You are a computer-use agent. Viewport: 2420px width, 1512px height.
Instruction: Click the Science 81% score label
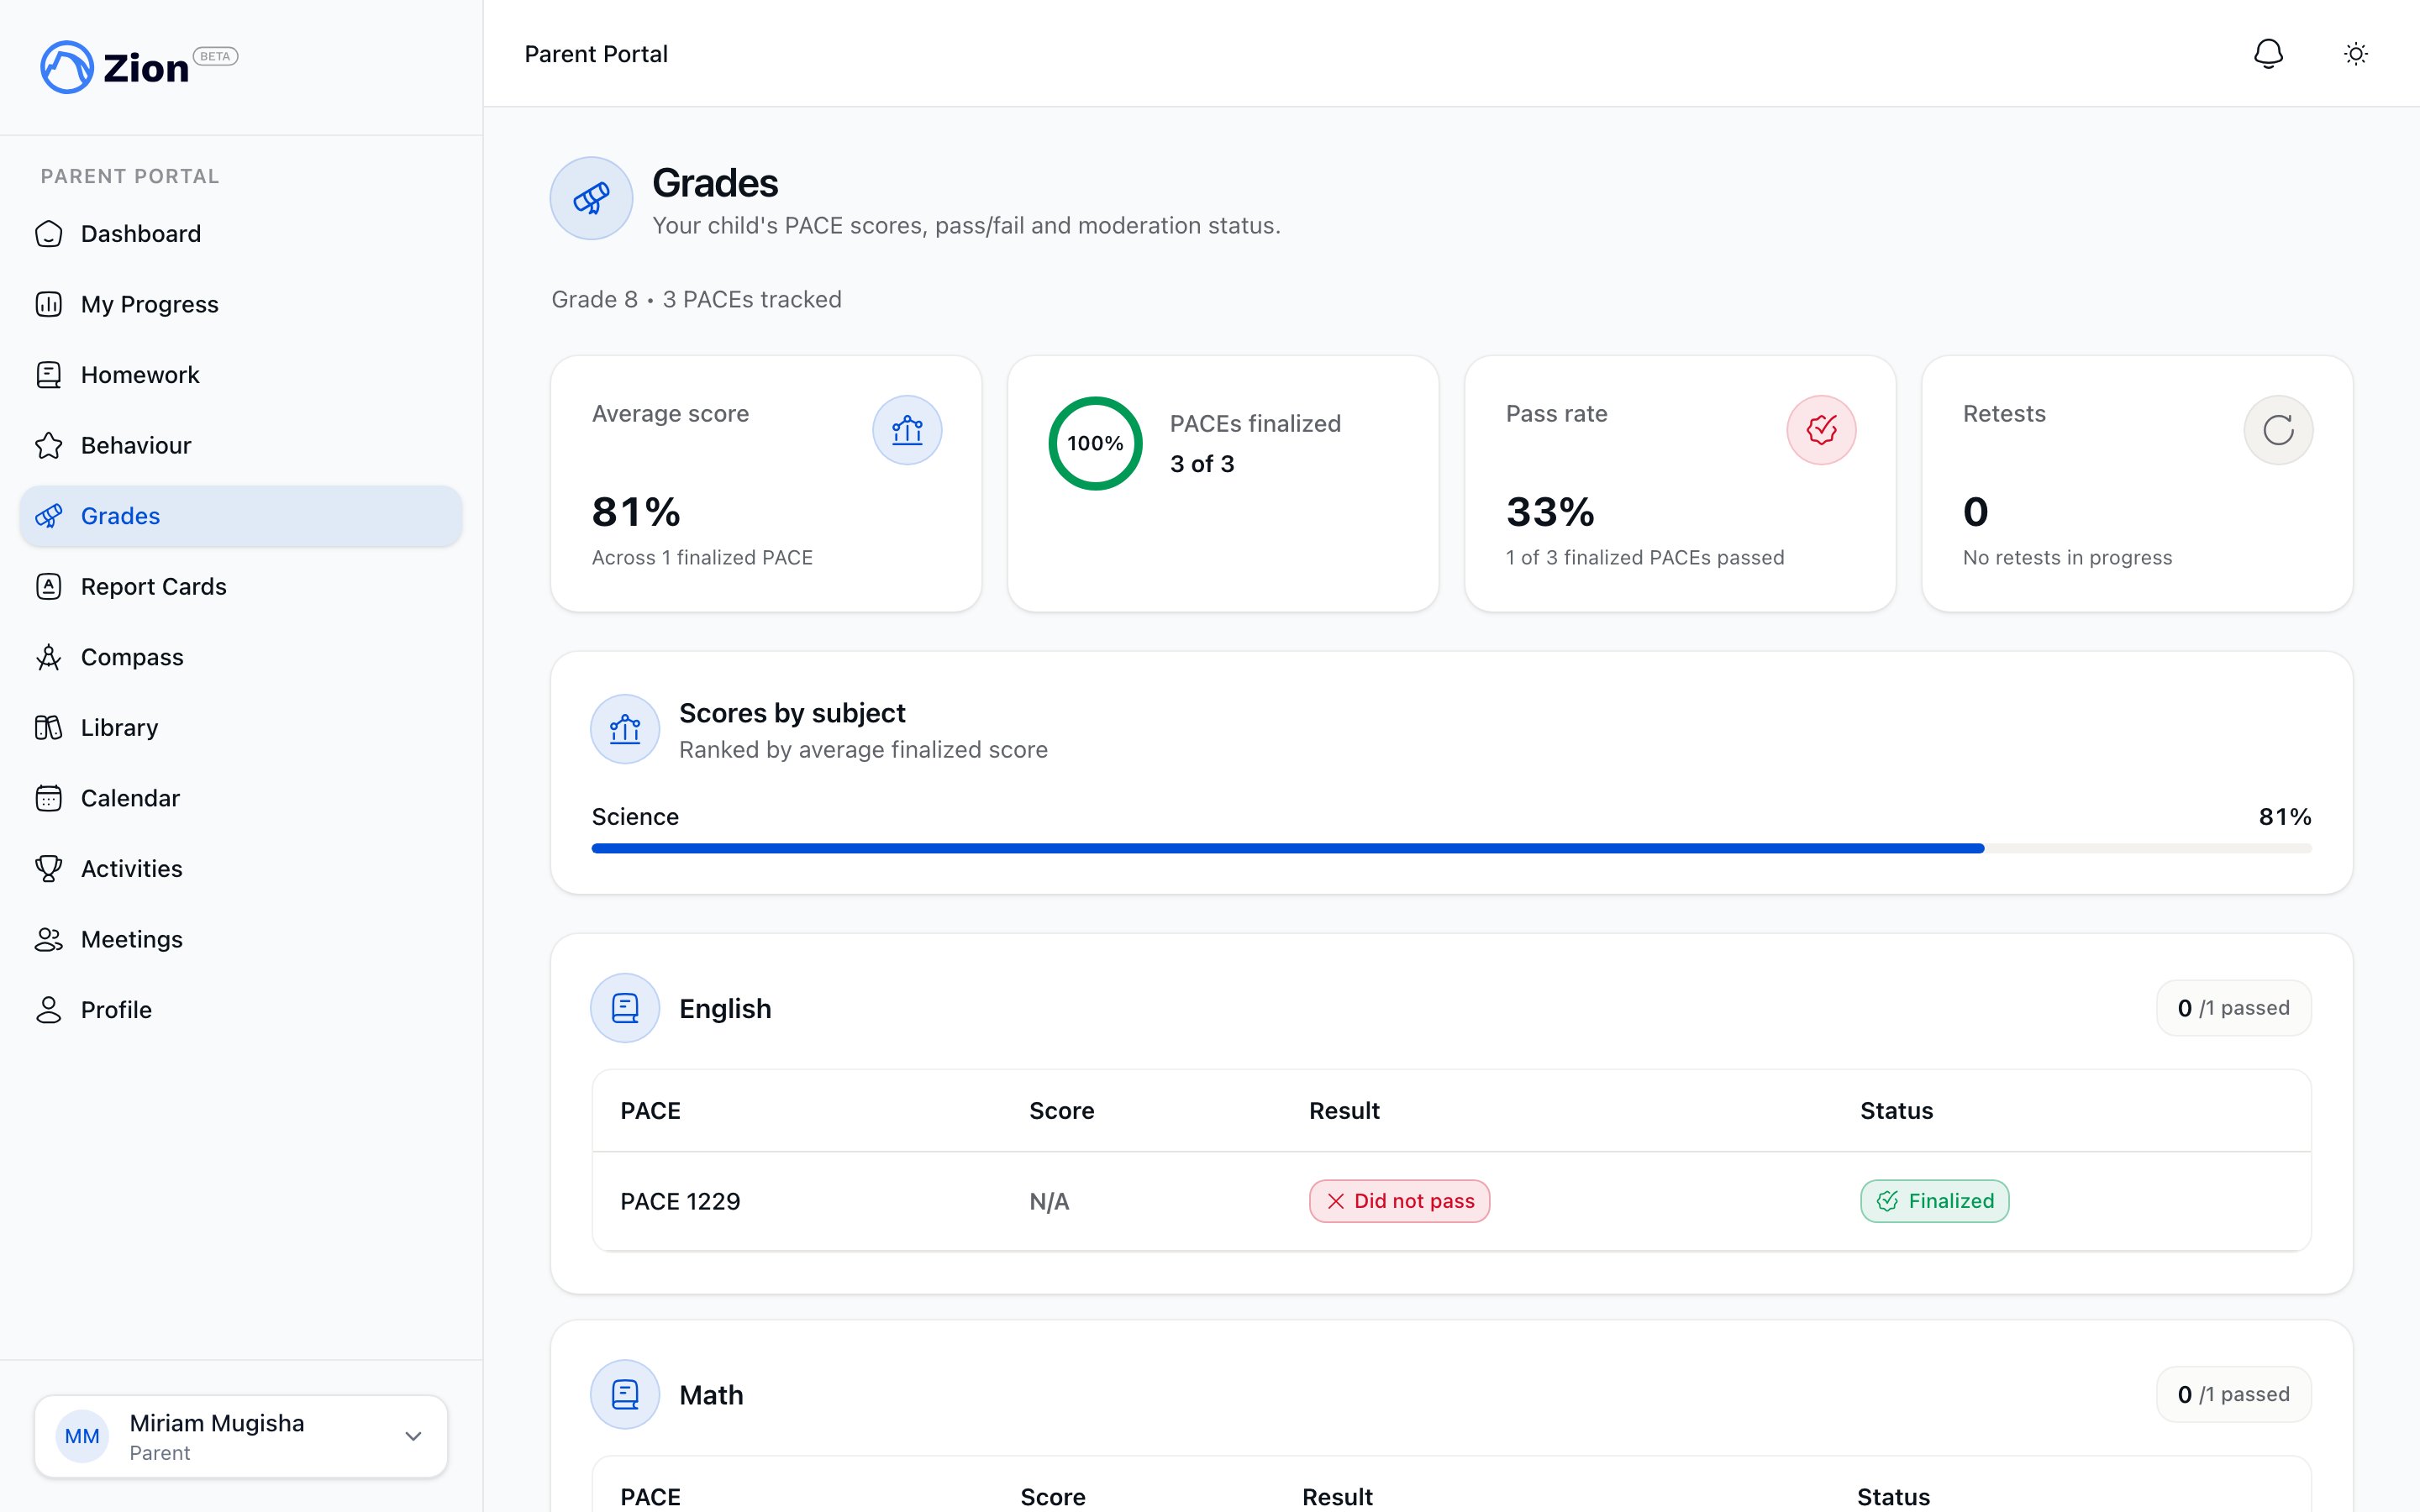pos(2284,817)
